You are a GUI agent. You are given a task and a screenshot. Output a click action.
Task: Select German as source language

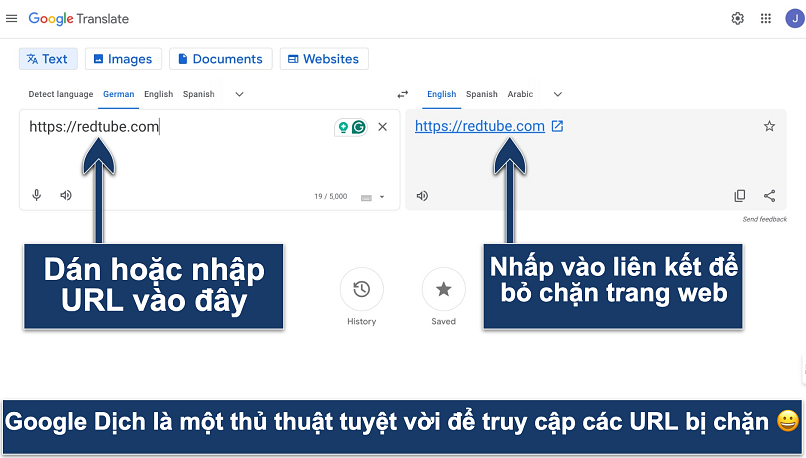coord(118,94)
